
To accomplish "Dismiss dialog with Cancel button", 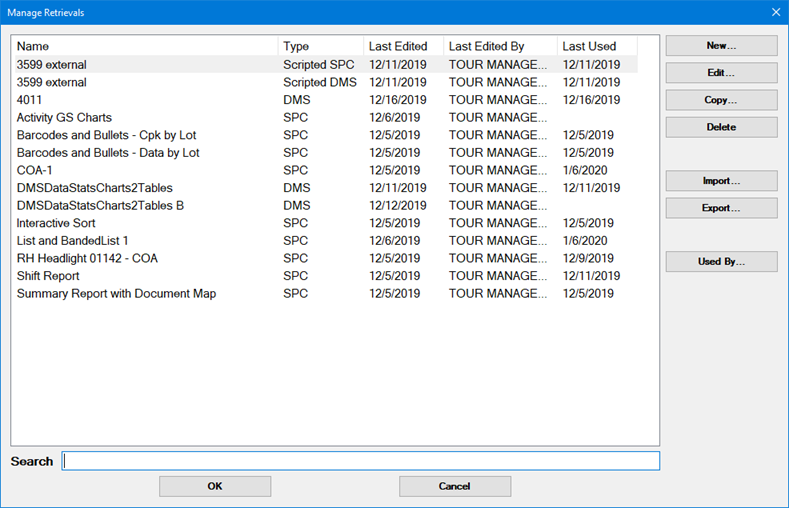I will (455, 486).
